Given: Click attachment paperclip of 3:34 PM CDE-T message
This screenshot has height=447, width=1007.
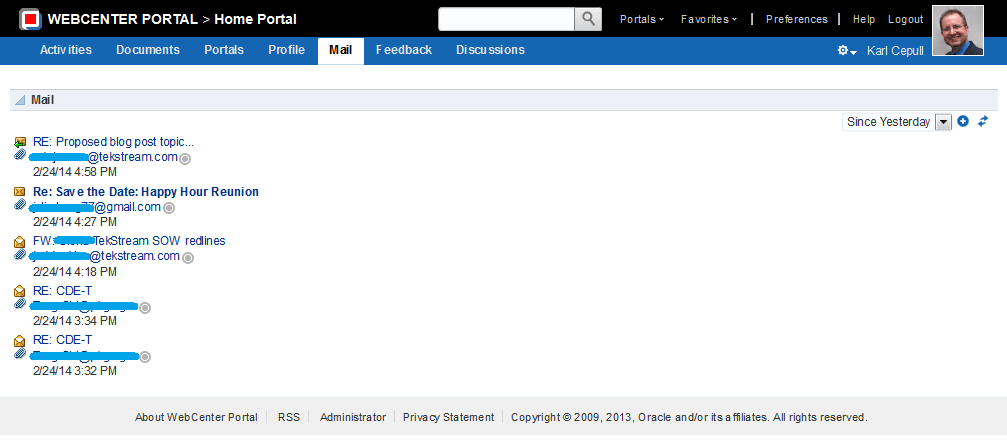Looking at the screenshot, I should [20, 304].
